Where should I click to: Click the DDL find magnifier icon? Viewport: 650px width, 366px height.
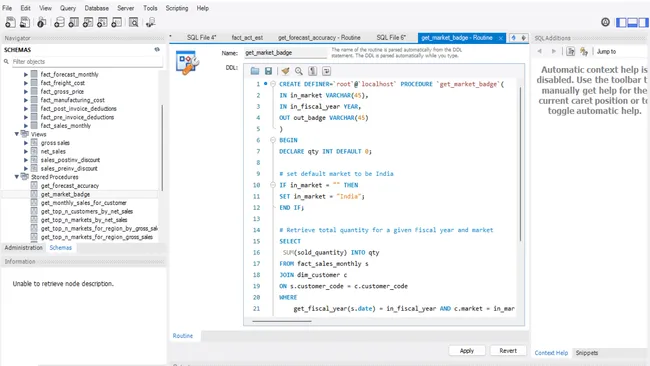tap(299, 71)
